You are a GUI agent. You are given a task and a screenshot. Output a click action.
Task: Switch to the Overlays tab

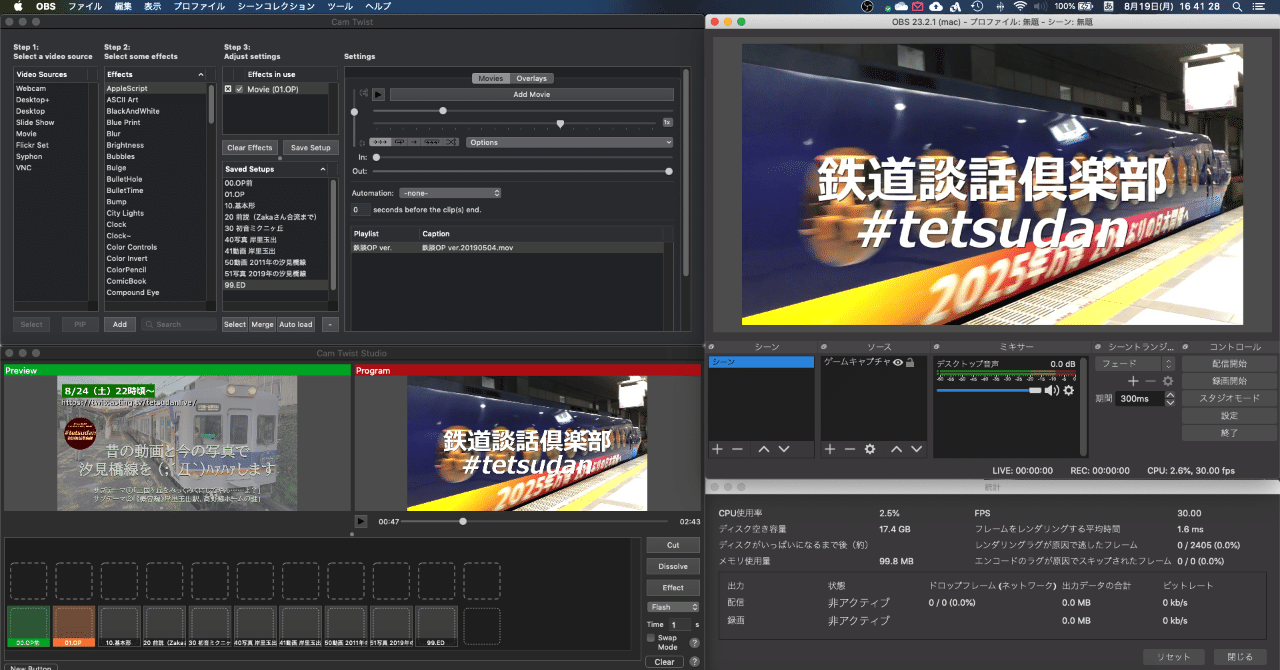531,79
